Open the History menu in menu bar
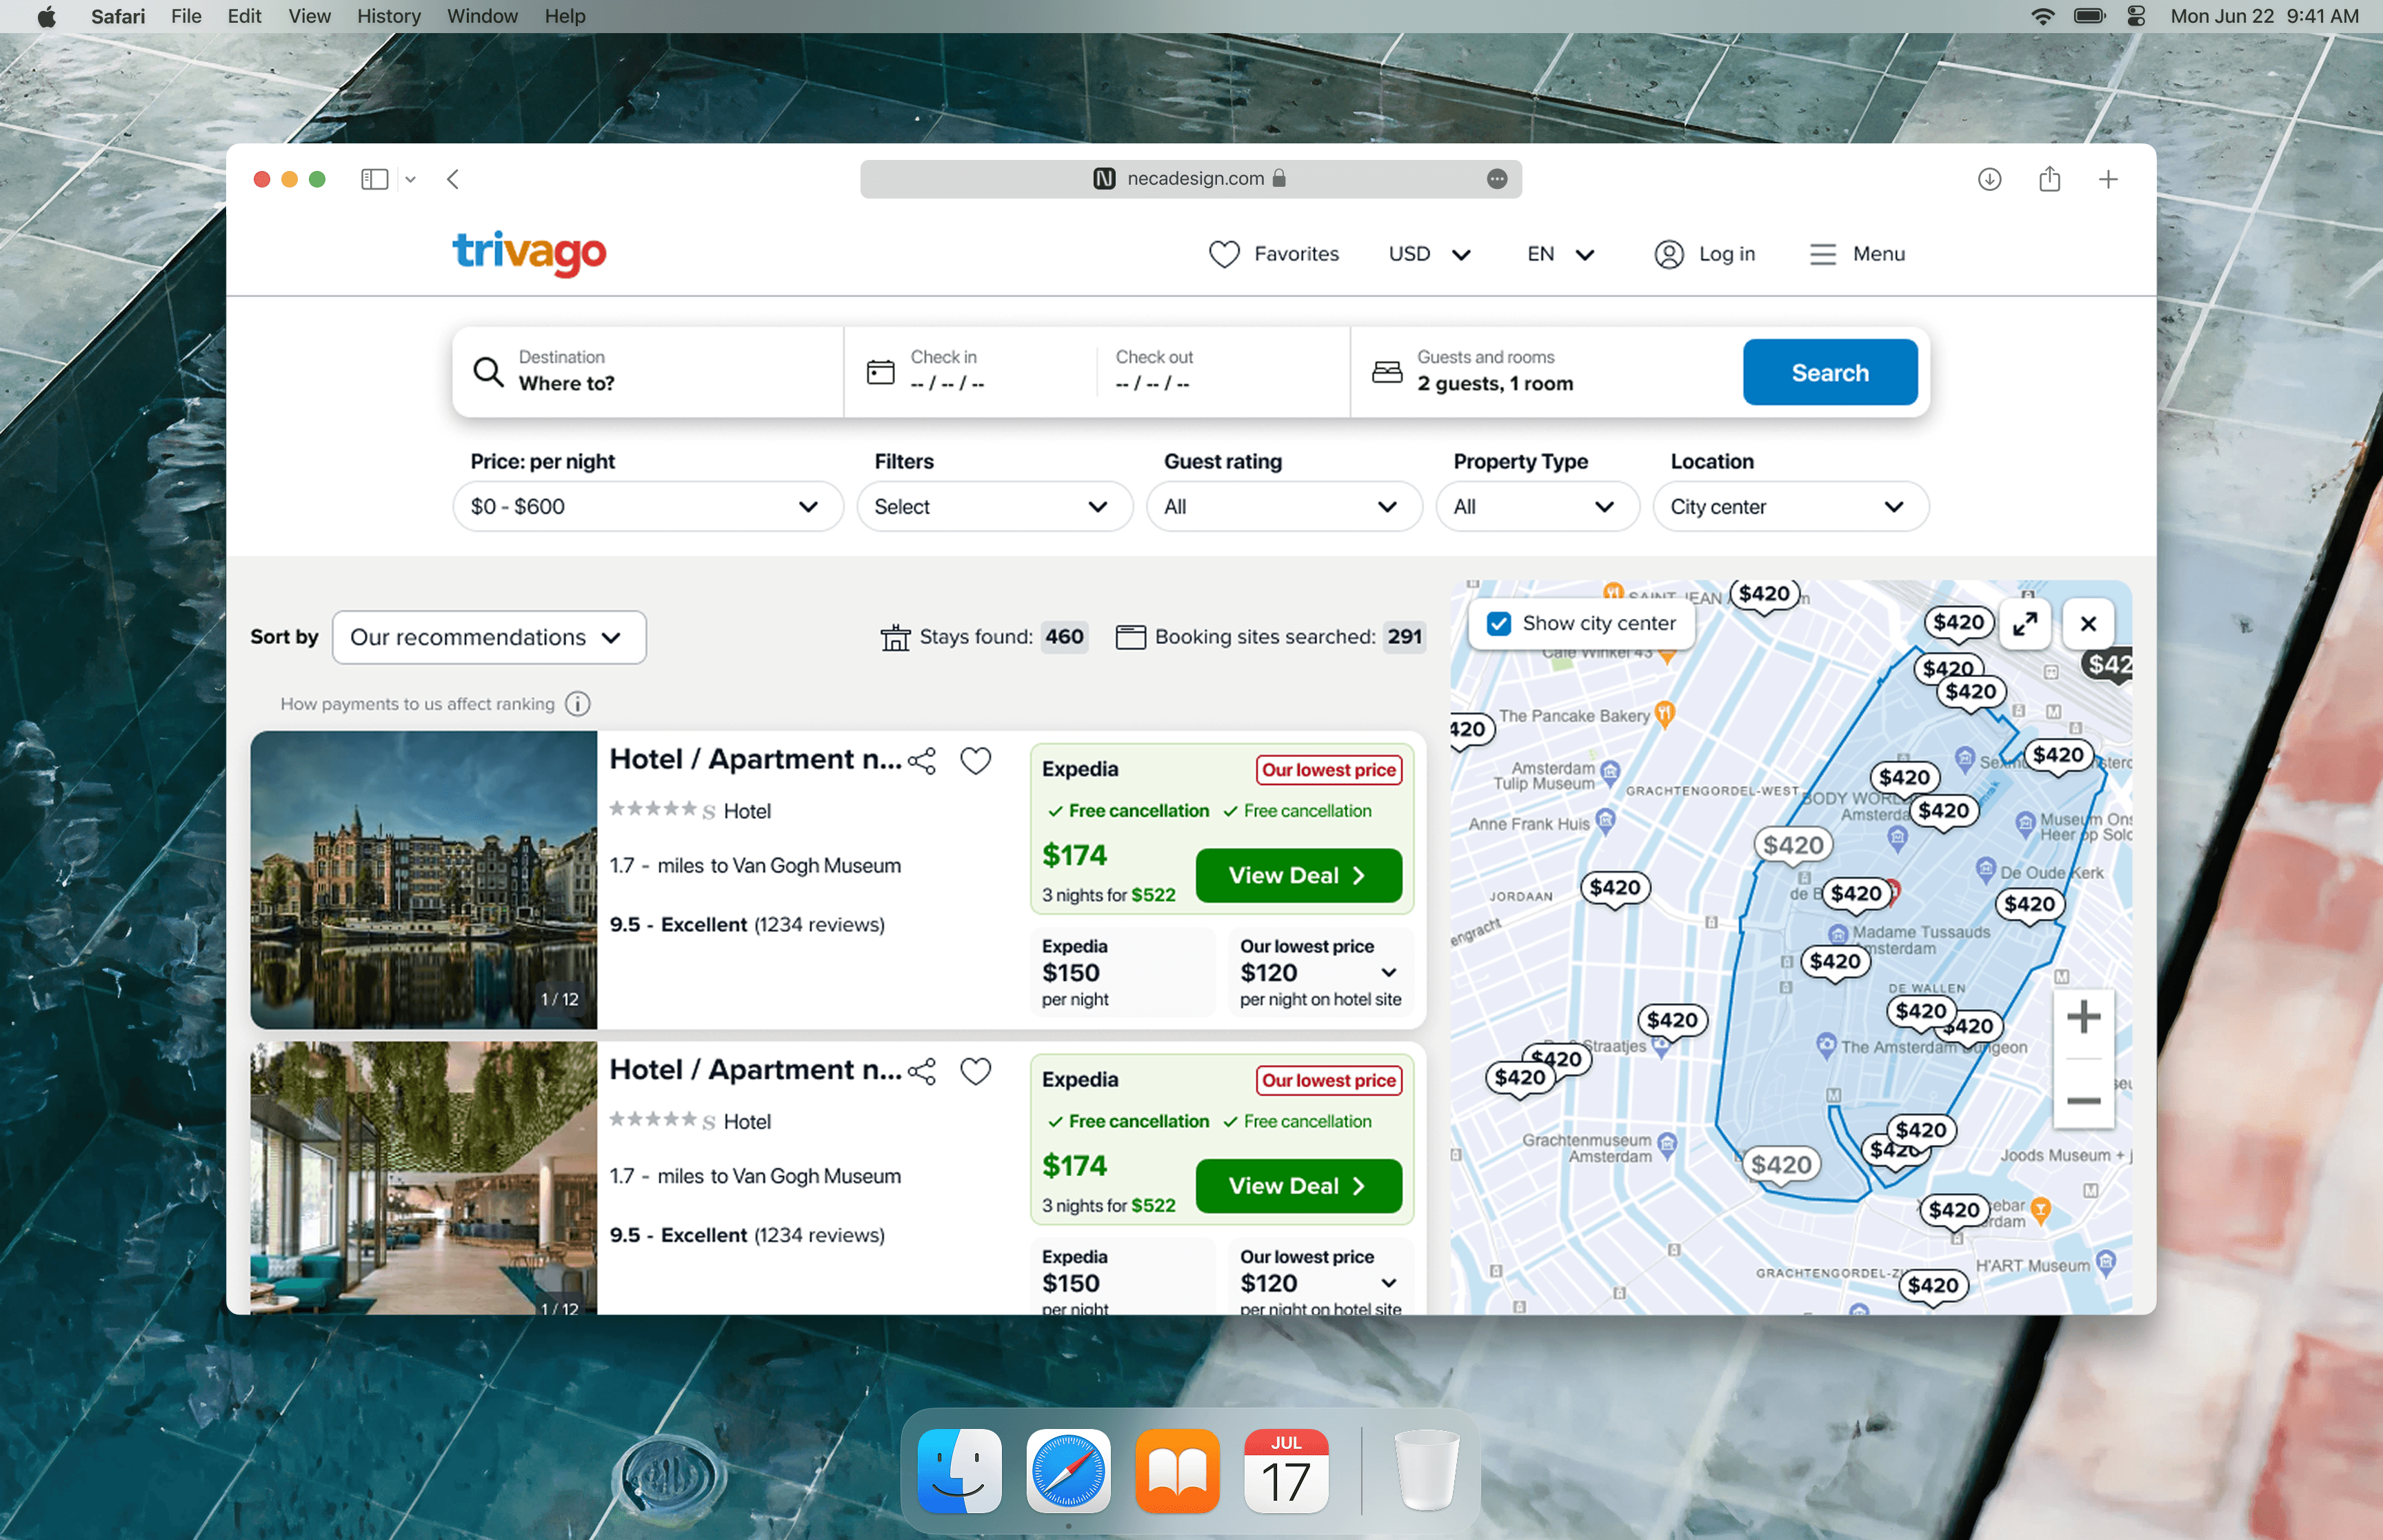This screenshot has width=2383, height=1540. pyautogui.click(x=388, y=16)
